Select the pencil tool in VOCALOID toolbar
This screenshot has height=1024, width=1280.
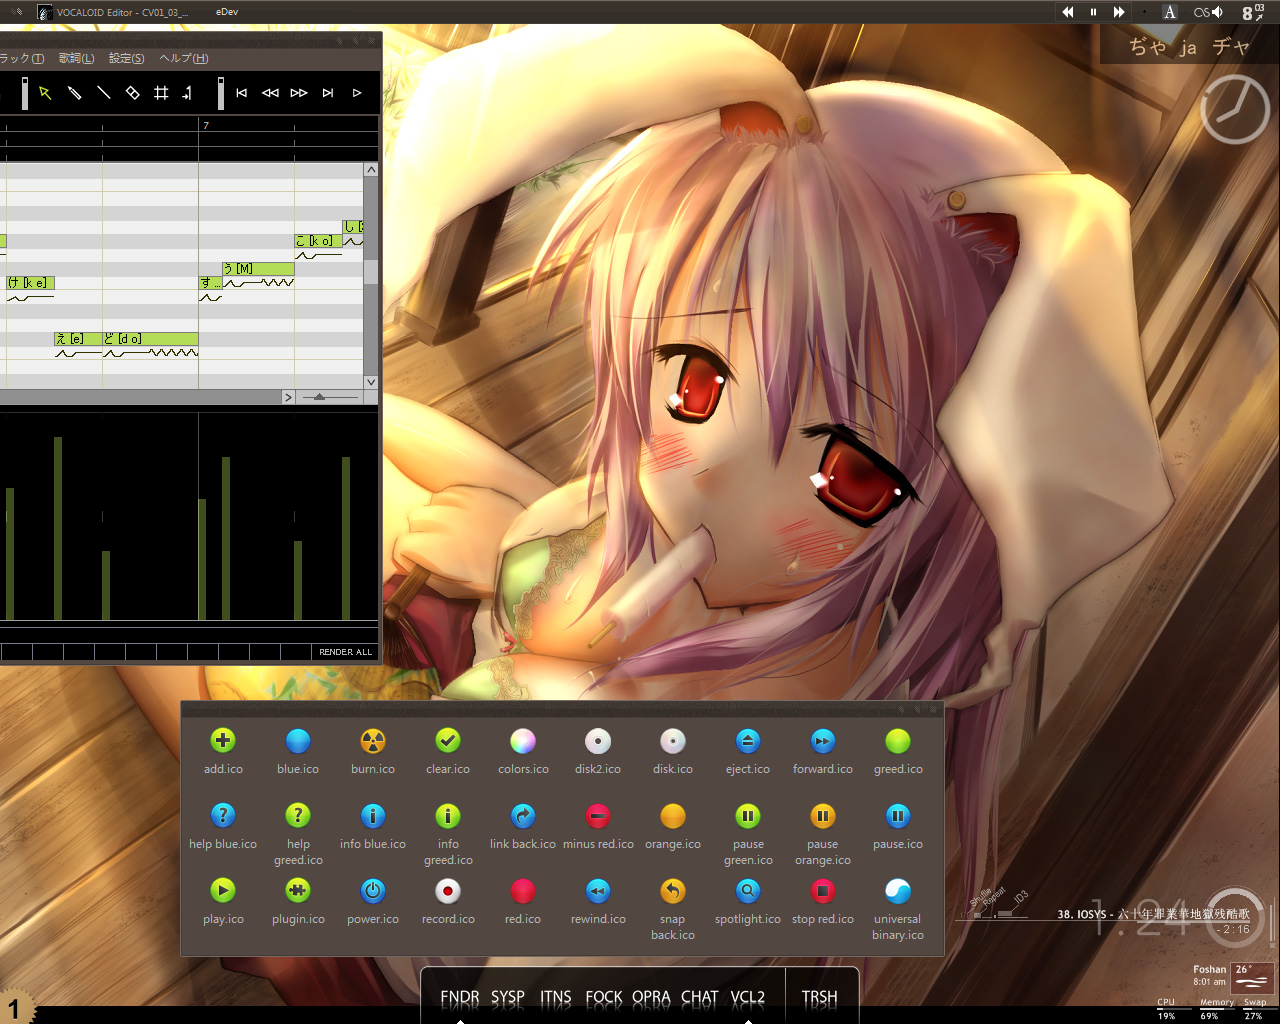pyautogui.click(x=74, y=93)
